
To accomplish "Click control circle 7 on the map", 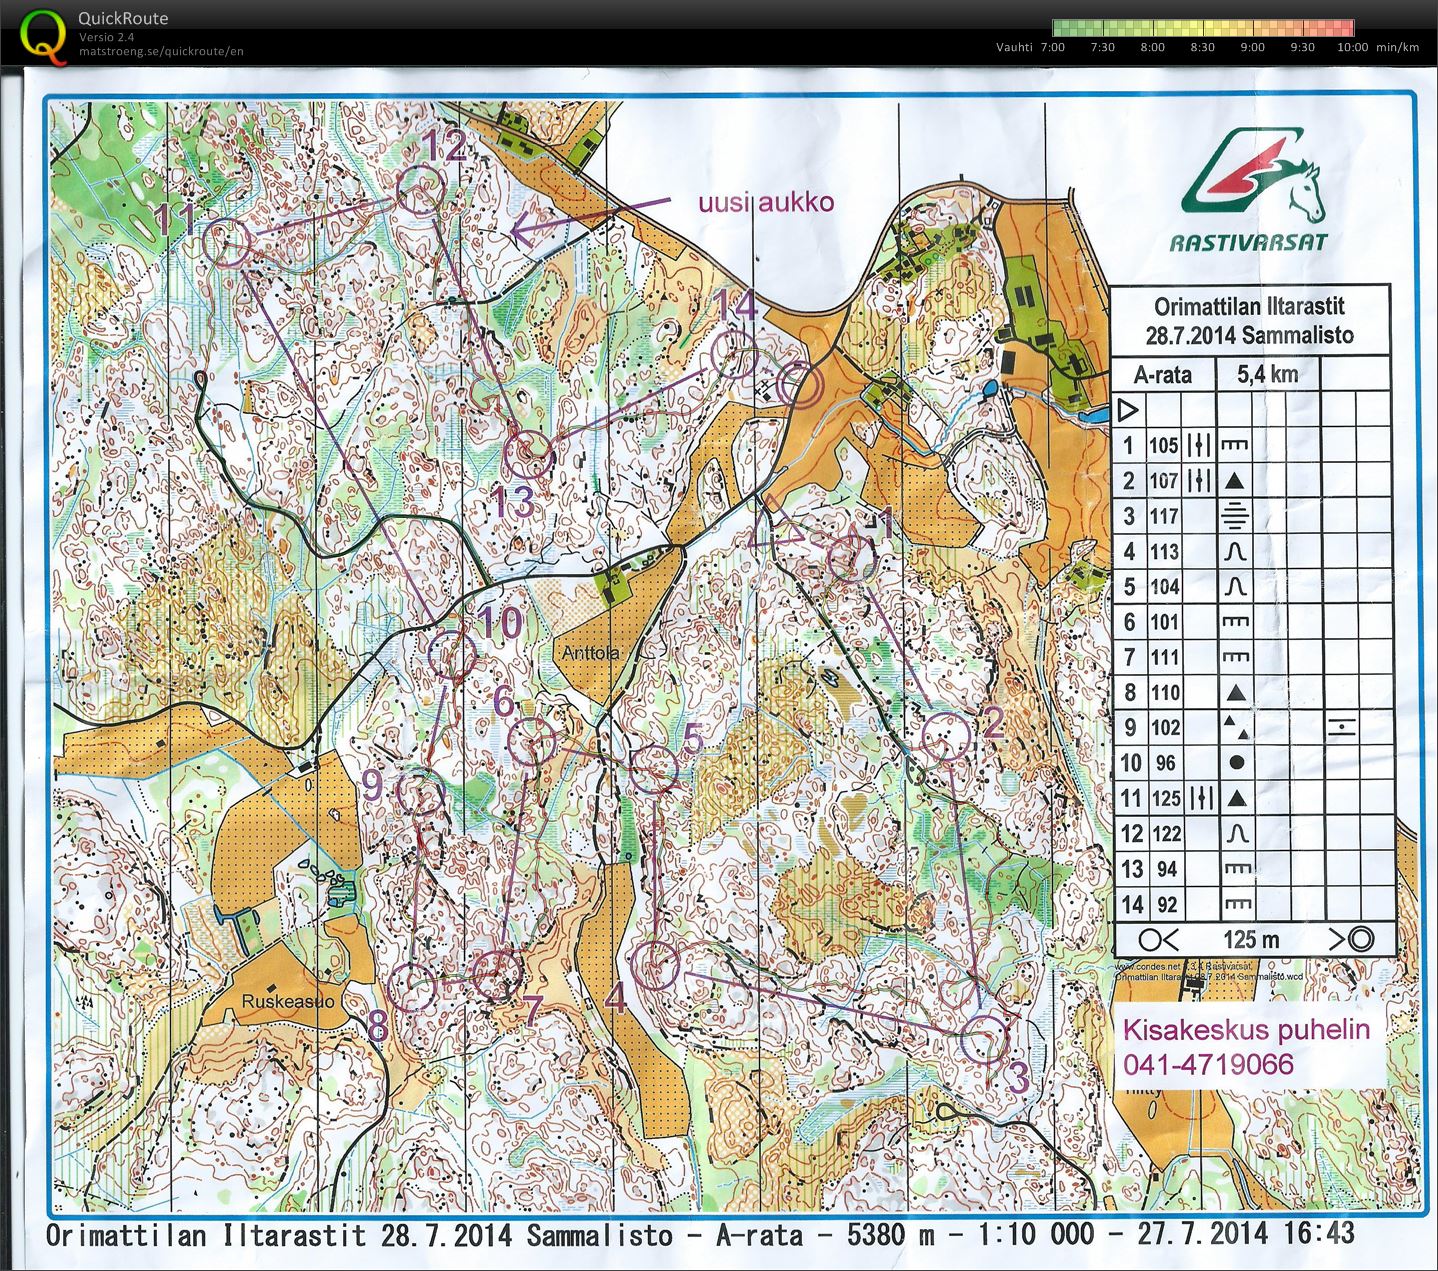I will (x=497, y=976).
